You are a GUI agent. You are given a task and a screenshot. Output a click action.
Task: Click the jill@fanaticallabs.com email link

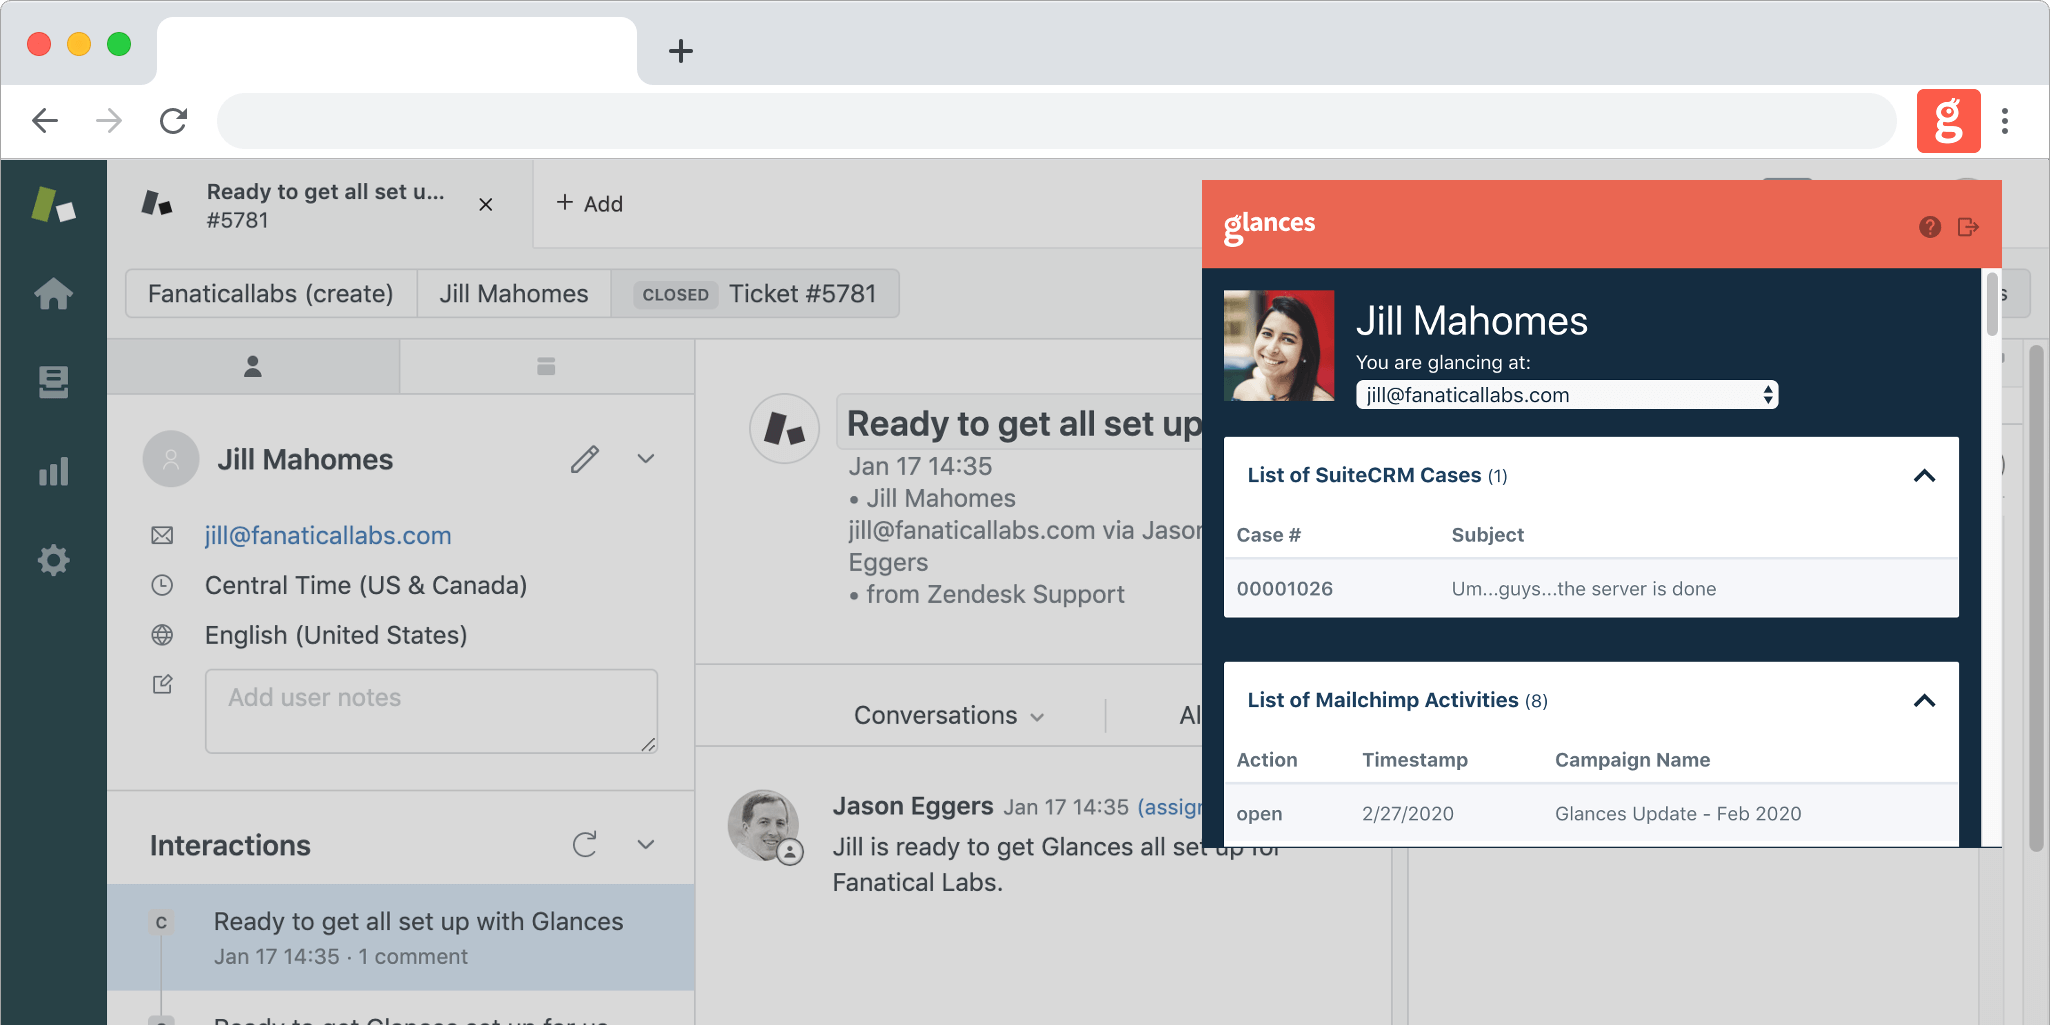(328, 536)
